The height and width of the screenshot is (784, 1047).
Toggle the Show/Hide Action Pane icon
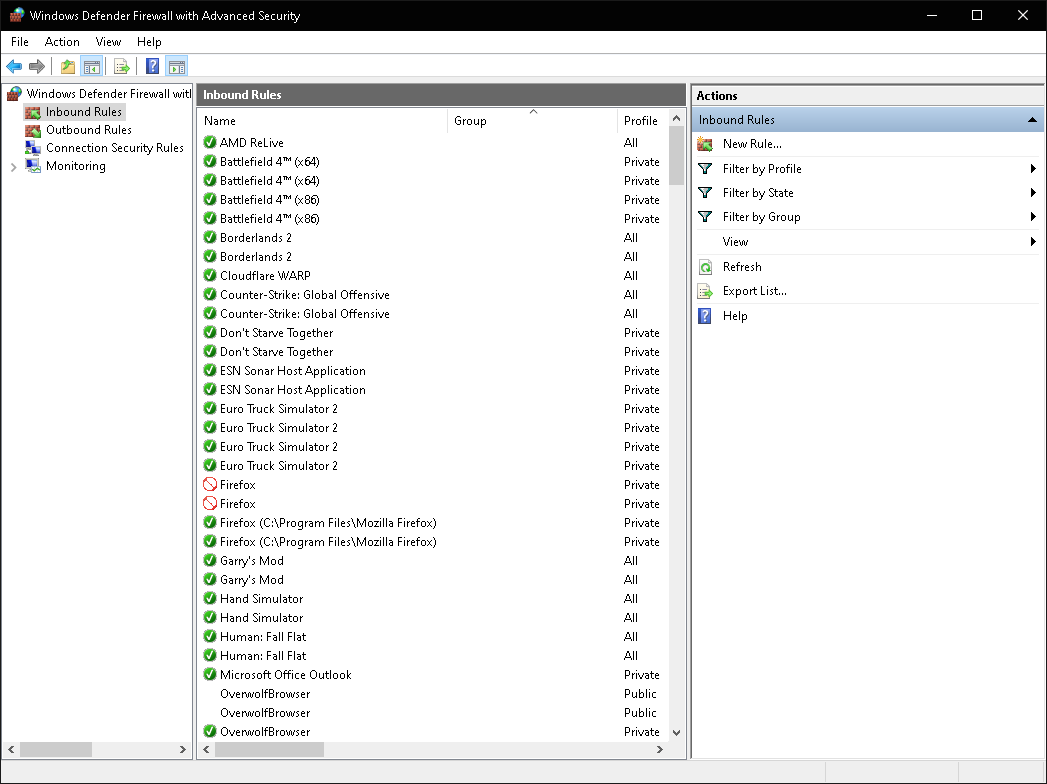point(177,66)
